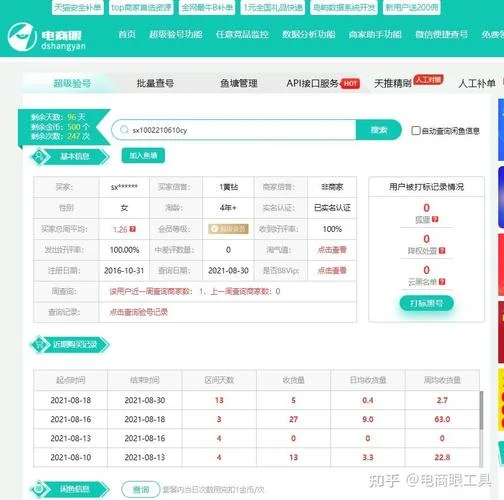Switch to the 超级验号 tab
Image resolution: width=504 pixels, height=500 pixels.
click(72, 83)
